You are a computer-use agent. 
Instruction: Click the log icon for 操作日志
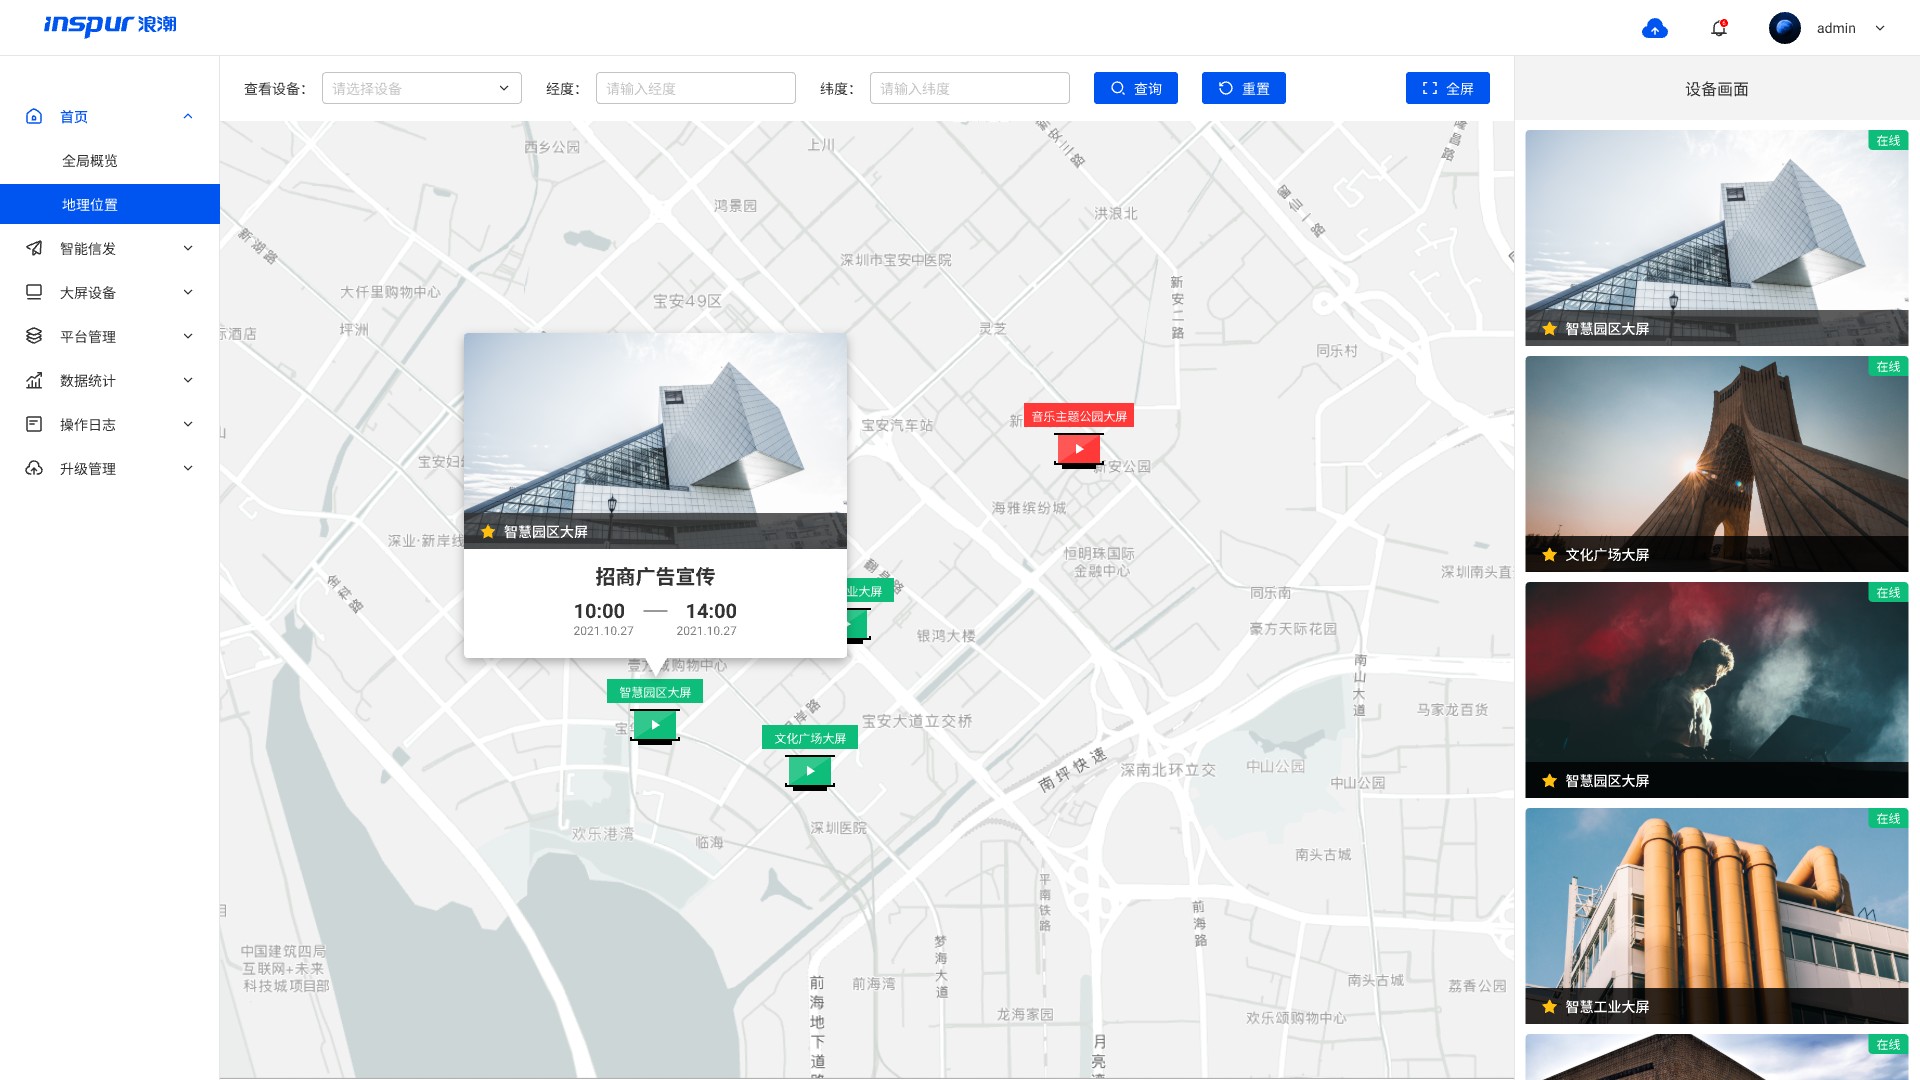coord(34,424)
